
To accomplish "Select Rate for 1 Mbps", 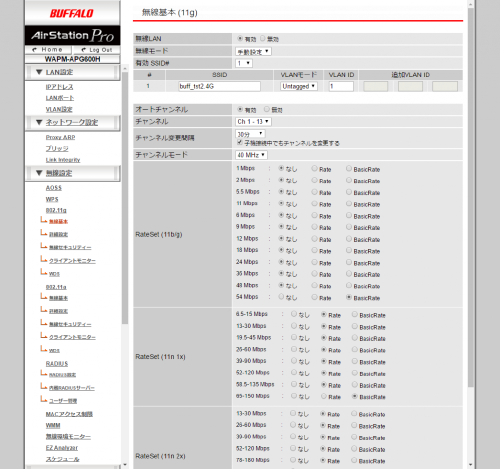I will click(314, 168).
